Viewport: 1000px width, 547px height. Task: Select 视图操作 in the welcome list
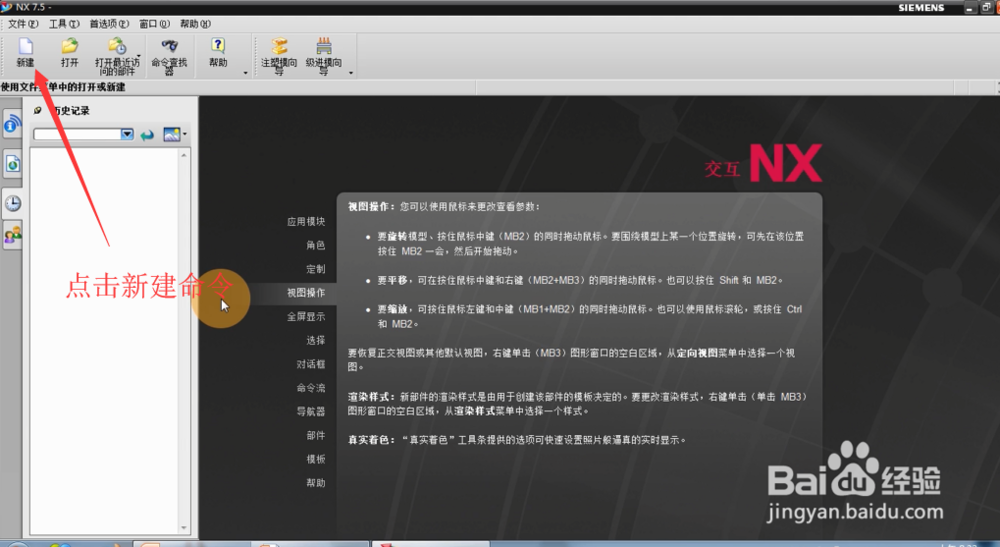[x=306, y=293]
